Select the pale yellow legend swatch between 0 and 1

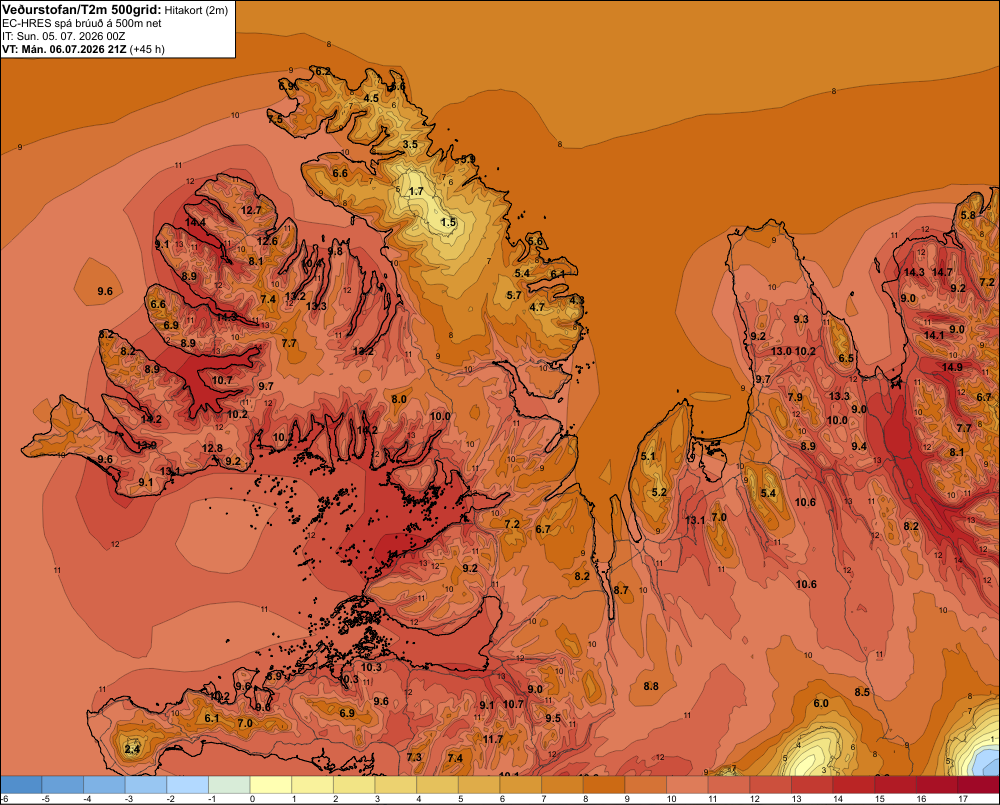click(x=271, y=785)
